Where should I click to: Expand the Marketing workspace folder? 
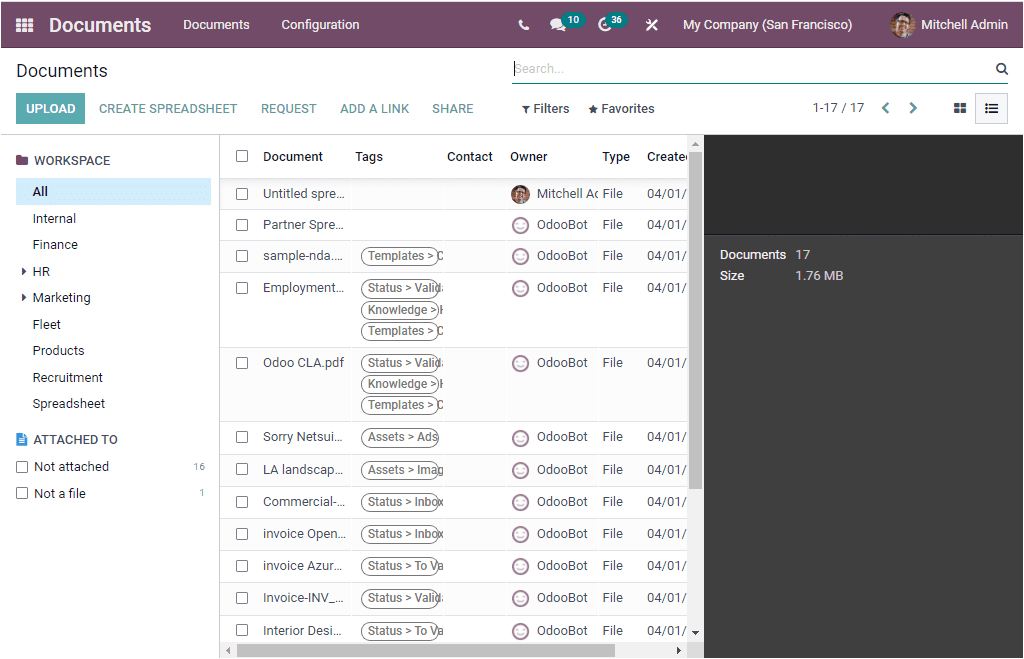(24, 297)
